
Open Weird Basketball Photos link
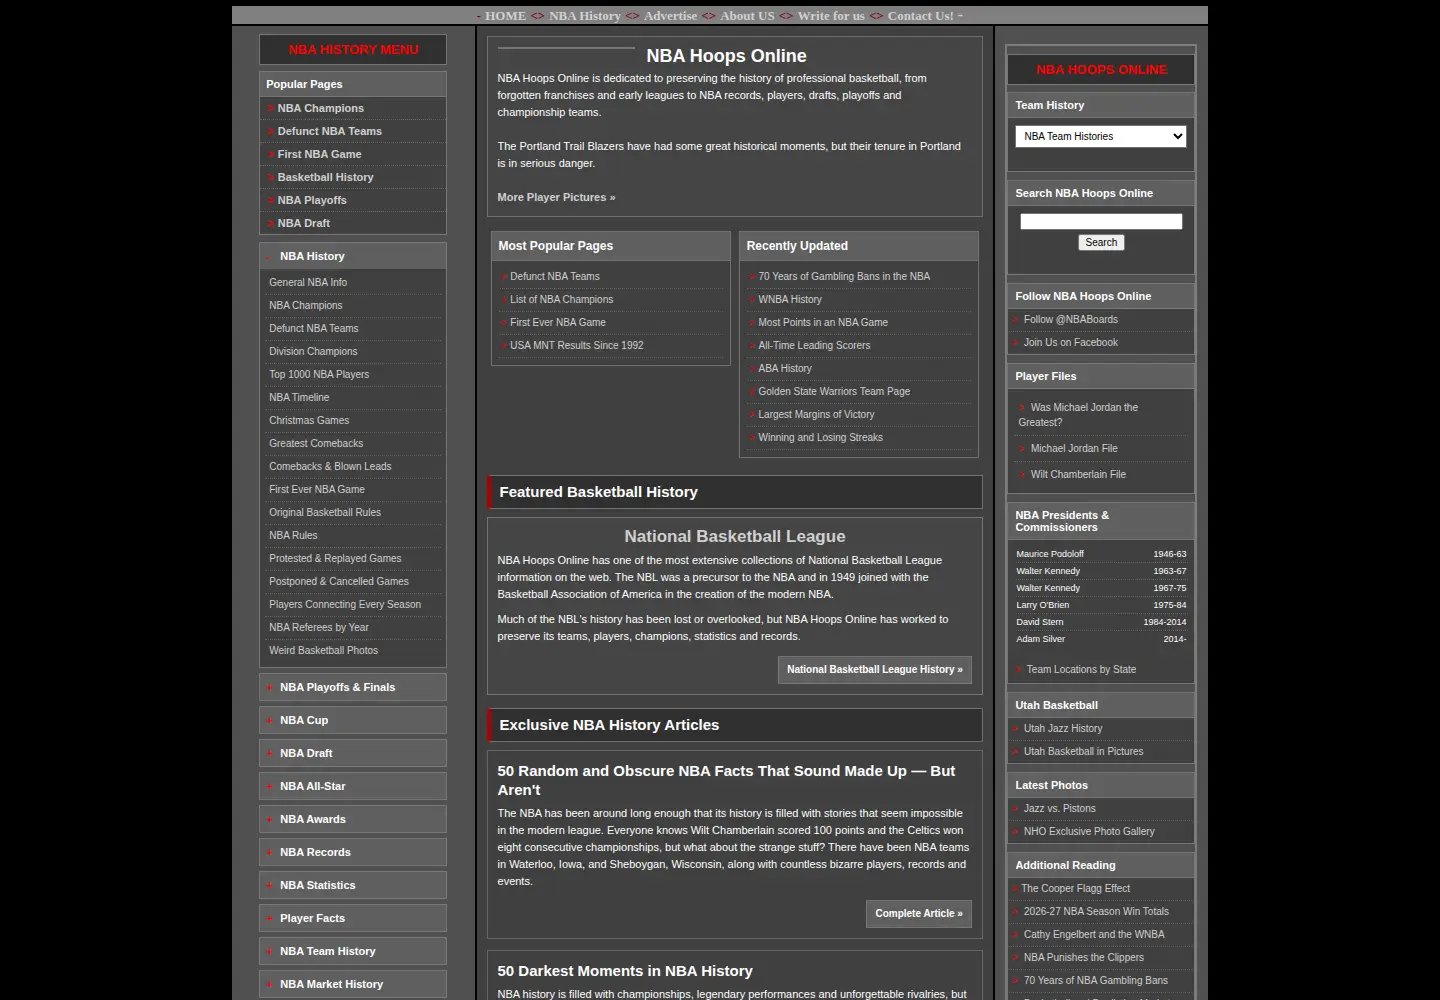323,650
